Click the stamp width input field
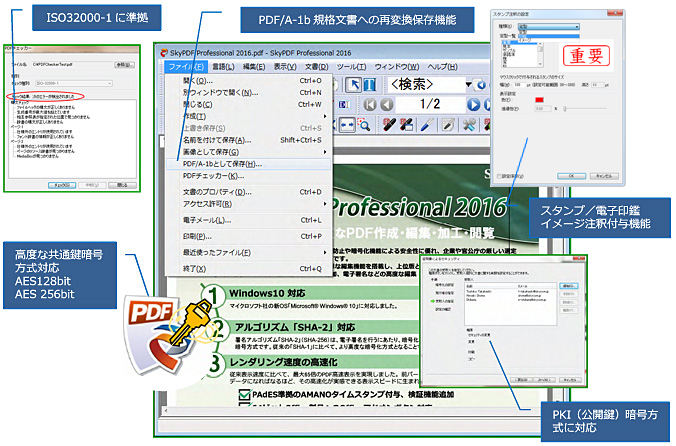Image resolution: width=676 pixels, height=446 pixels. [x=519, y=85]
